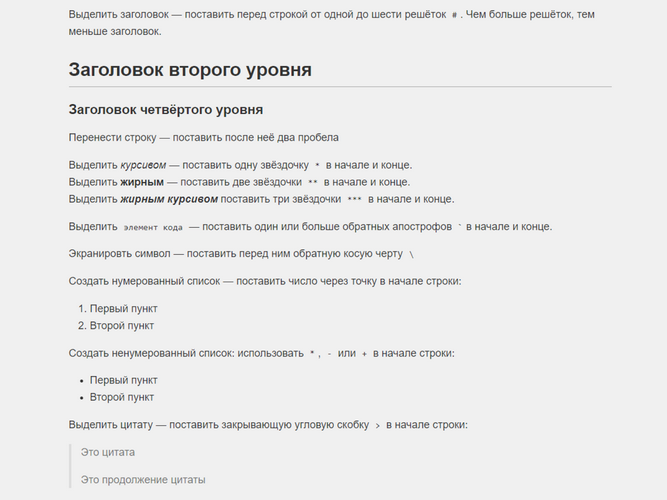The width and height of the screenshot is (667, 500).
Task: Click "Второй пункт" in the bulleted list
Action: (121, 397)
